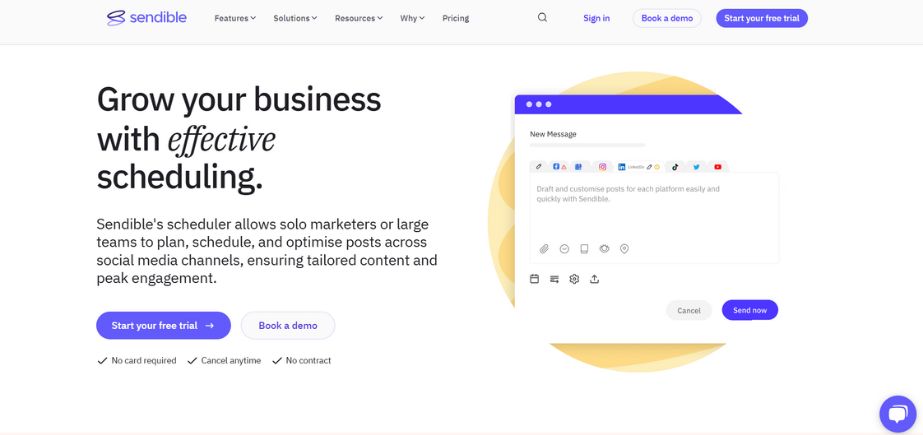Click the 'Cancel anytime' text
The width and height of the screenshot is (923, 435).
(x=231, y=360)
